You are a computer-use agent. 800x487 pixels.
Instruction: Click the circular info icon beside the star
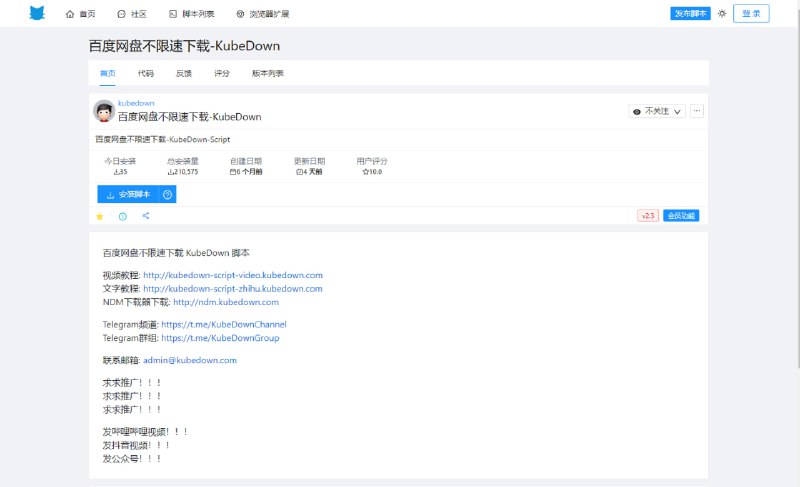coord(123,216)
